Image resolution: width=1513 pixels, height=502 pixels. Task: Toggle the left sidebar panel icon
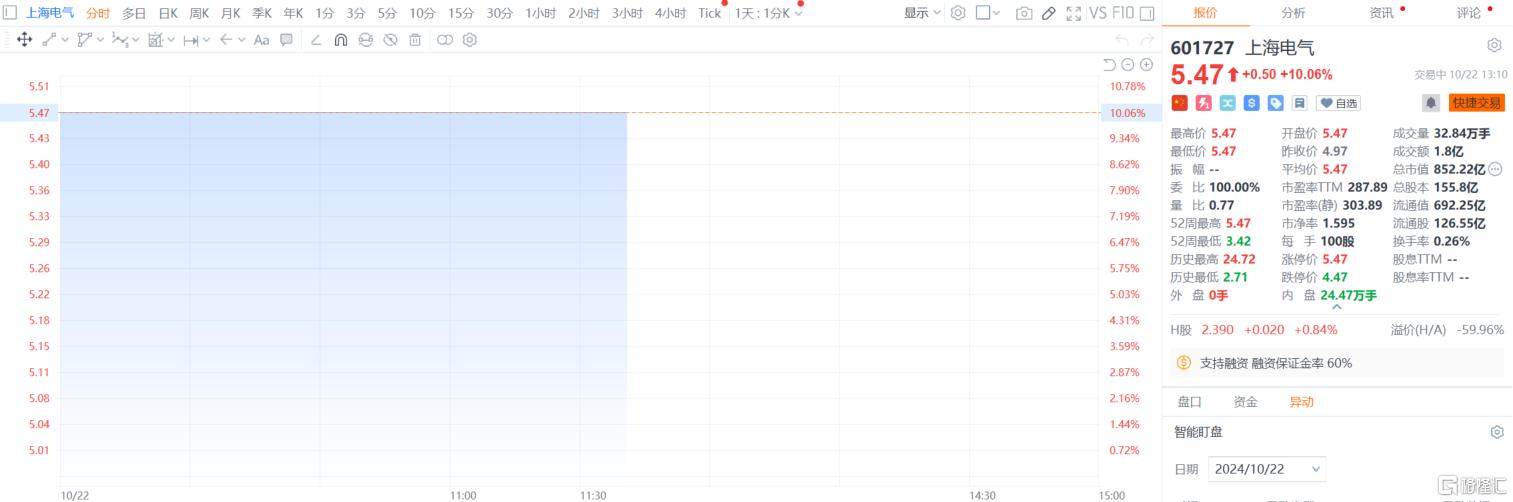(10, 13)
